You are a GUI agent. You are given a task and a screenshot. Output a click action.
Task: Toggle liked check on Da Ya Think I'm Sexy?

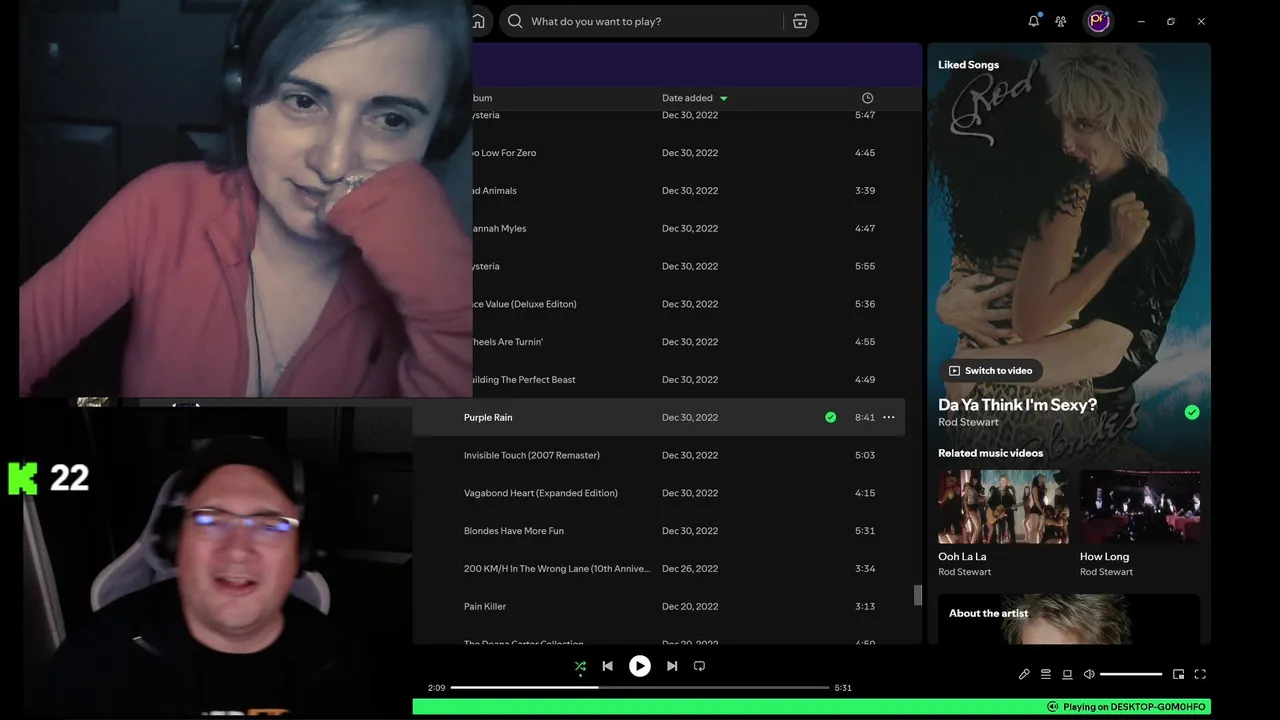pyautogui.click(x=1192, y=412)
